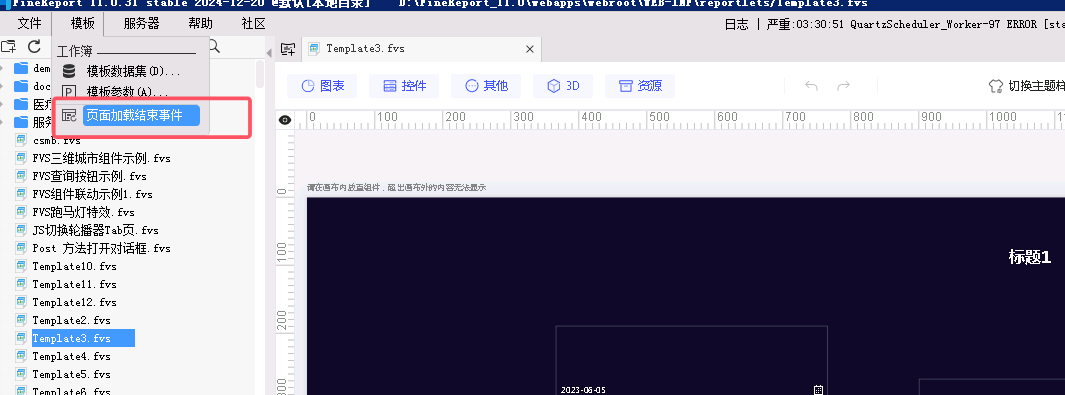Expand the doc folder in tree

3,86
